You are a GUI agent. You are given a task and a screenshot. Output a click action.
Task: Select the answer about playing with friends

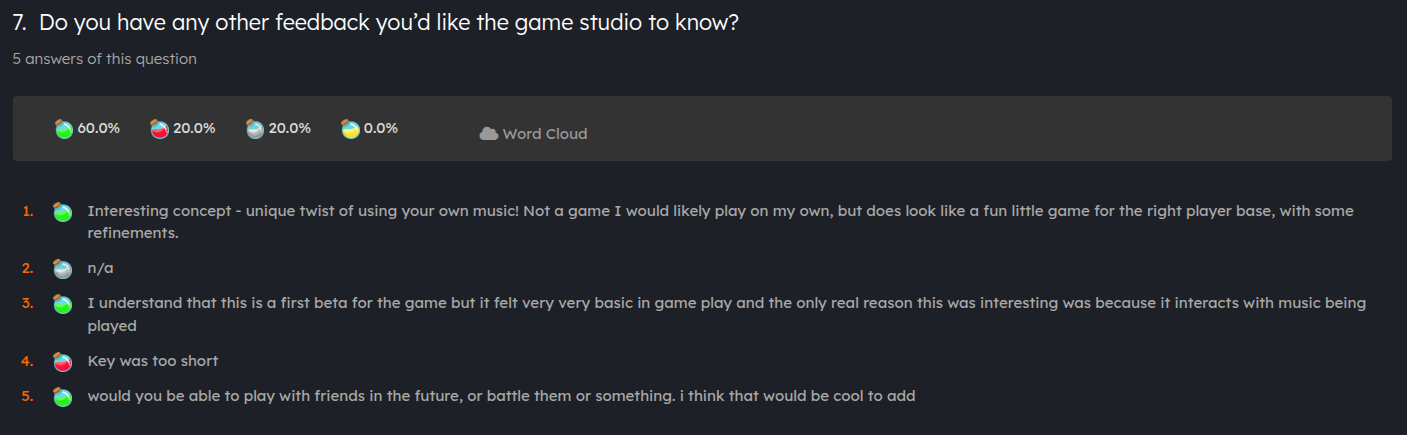[x=501, y=396]
